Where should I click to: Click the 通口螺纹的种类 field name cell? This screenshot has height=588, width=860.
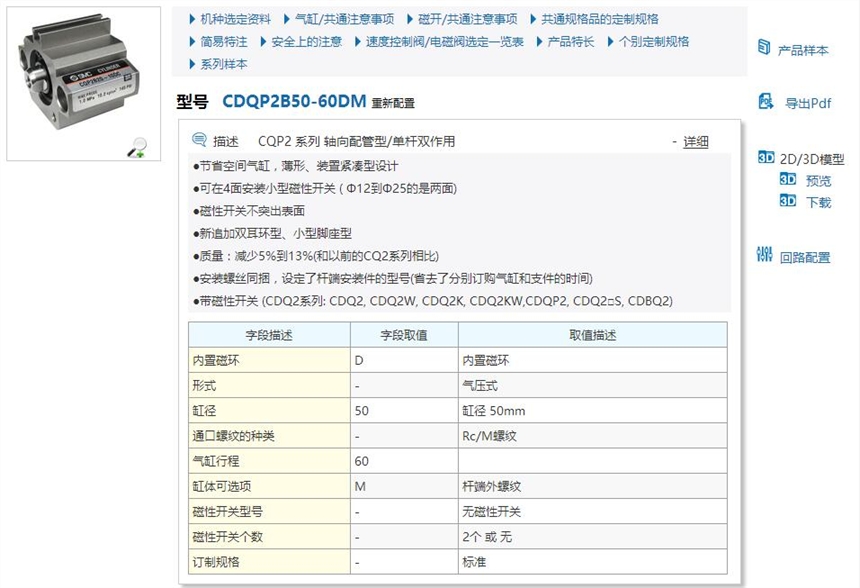[x=269, y=436]
